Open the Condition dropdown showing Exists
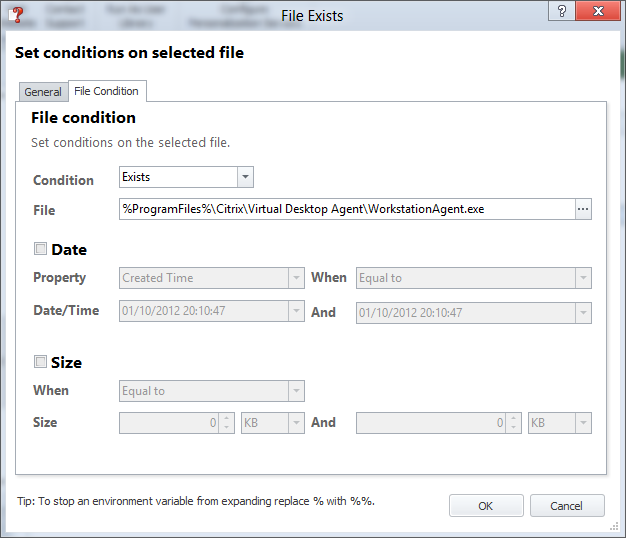 pyautogui.click(x=245, y=177)
